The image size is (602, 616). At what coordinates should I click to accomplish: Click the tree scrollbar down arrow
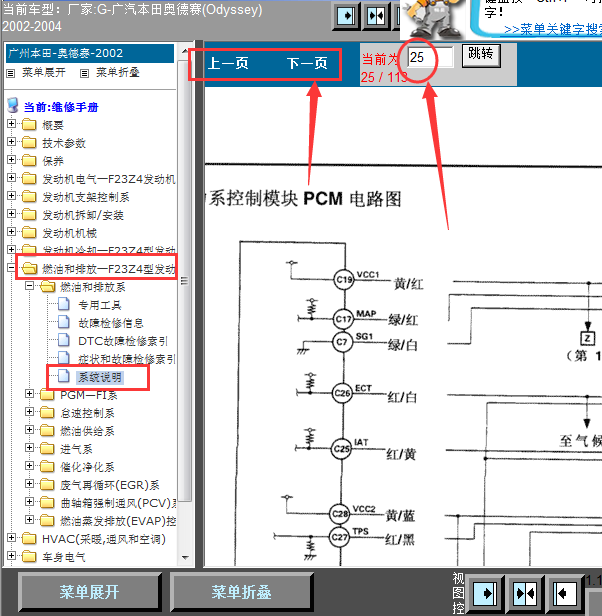185,557
